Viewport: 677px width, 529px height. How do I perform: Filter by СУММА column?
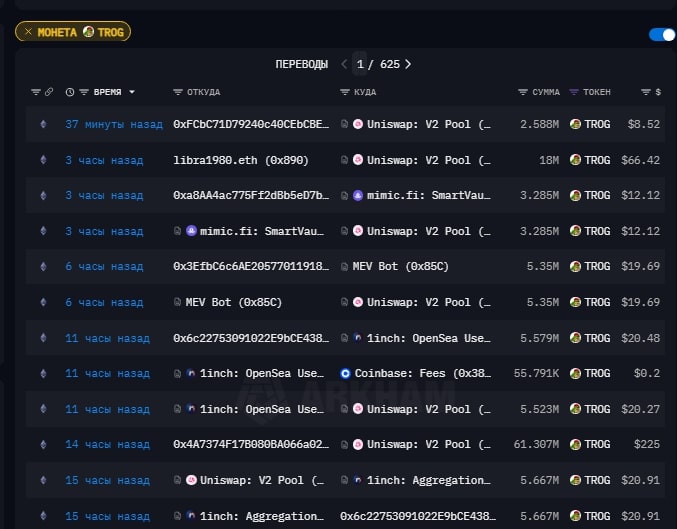[523, 92]
